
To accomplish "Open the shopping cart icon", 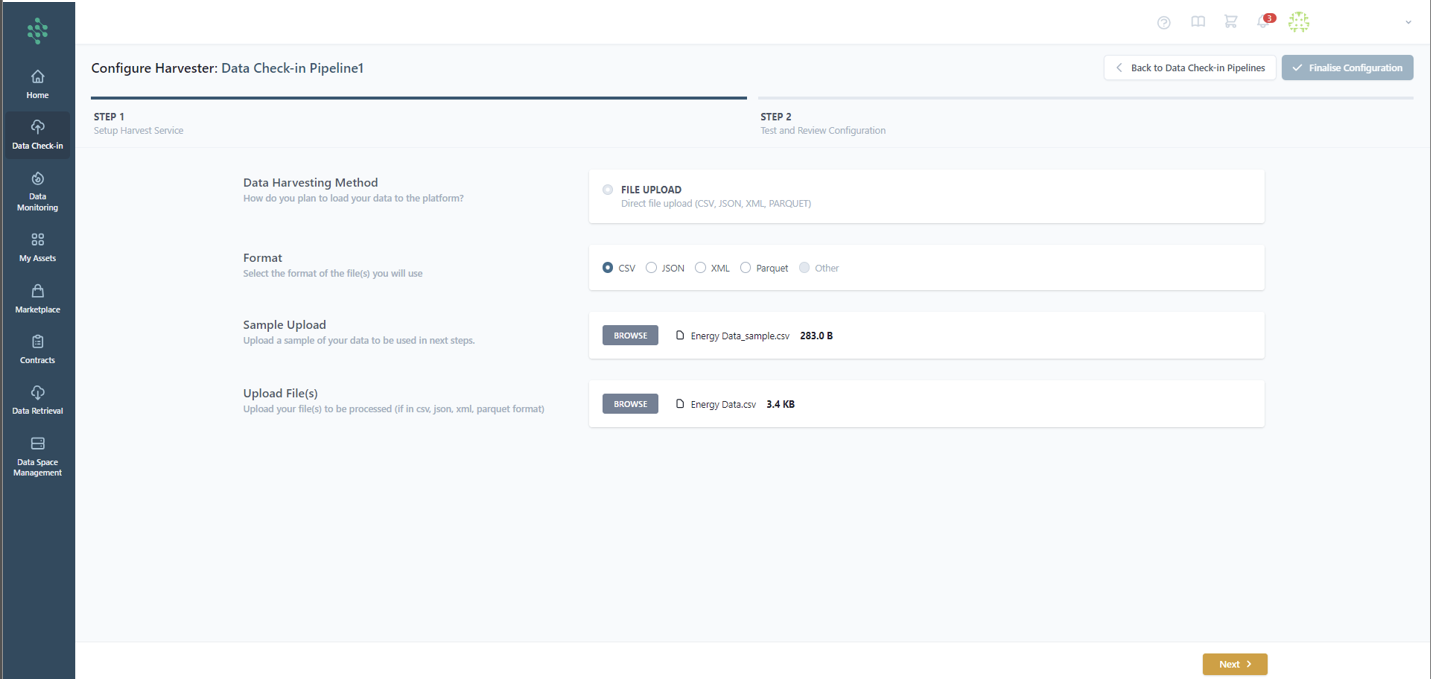I will coord(1230,22).
